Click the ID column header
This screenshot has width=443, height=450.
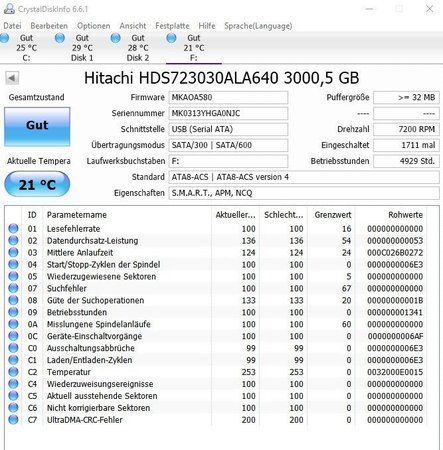click(x=32, y=215)
